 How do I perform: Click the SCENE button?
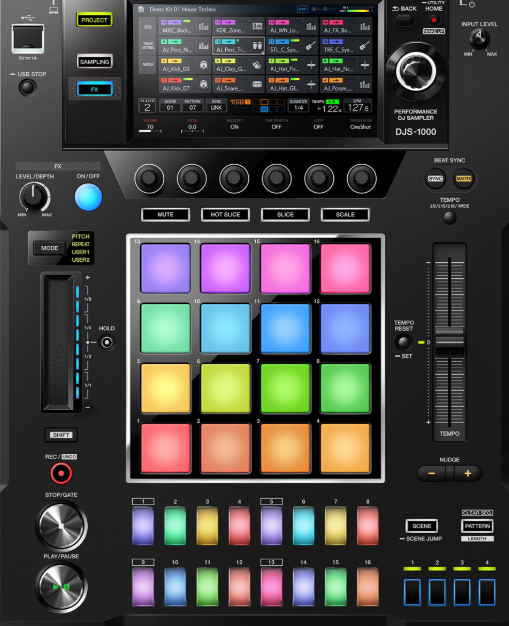pos(422,526)
